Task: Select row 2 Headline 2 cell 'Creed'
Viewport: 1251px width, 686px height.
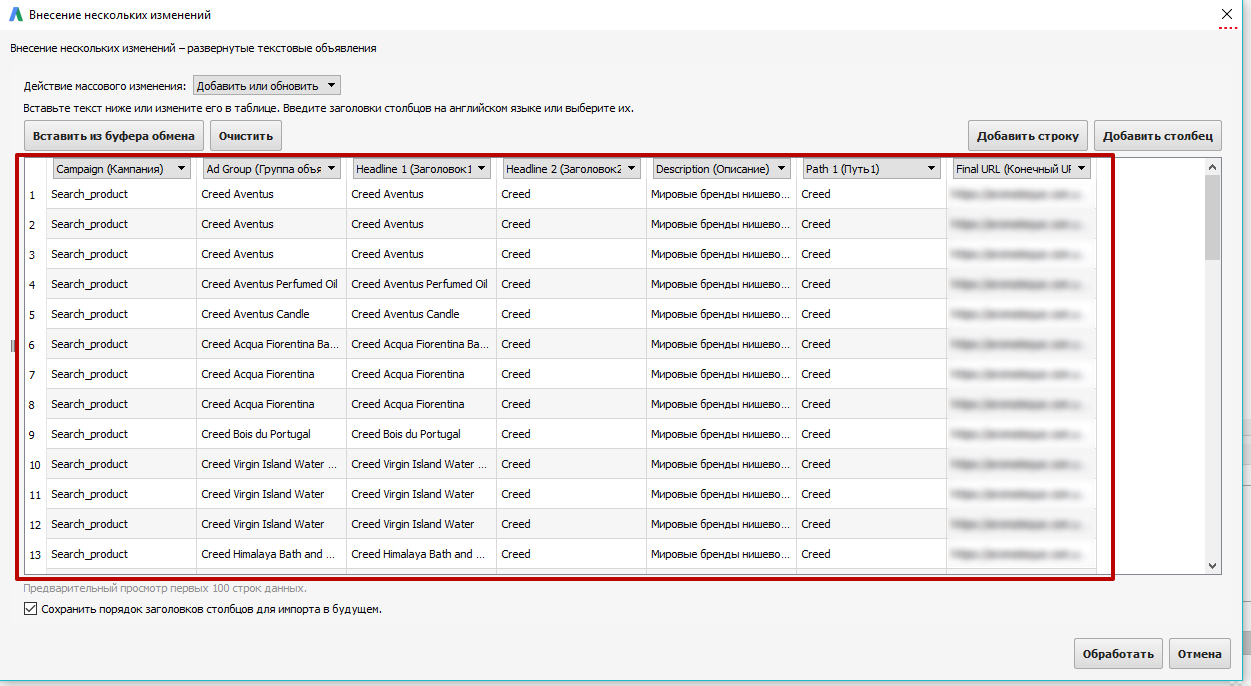Action: (571, 224)
